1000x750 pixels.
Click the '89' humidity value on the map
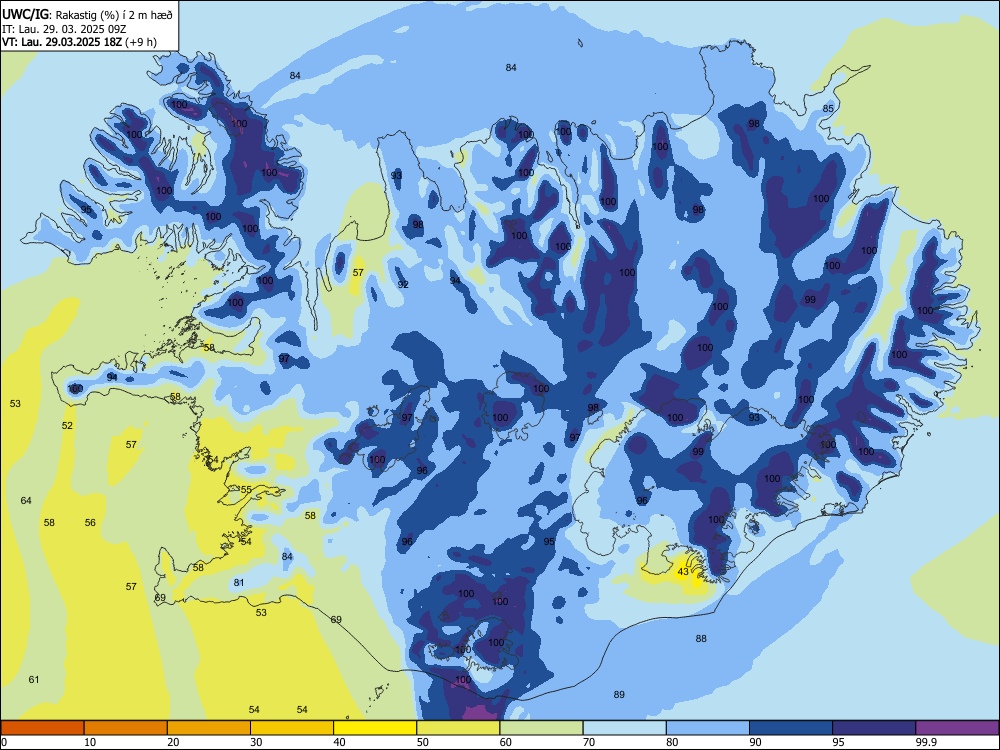pyautogui.click(x=619, y=695)
